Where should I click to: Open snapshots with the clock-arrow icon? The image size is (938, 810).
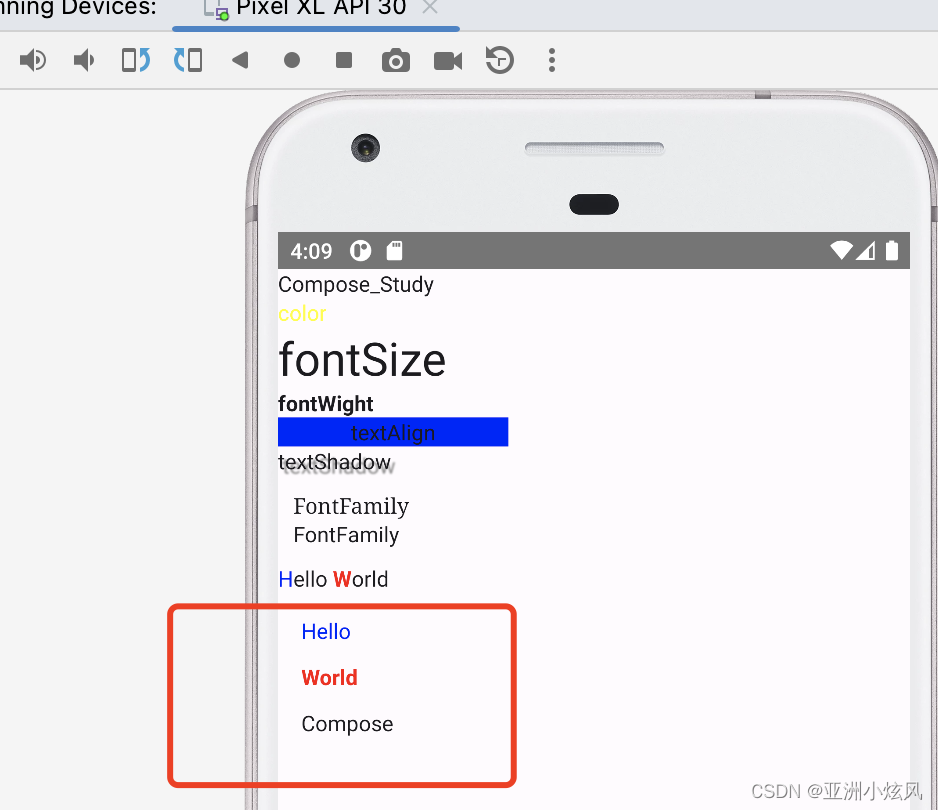click(x=500, y=60)
